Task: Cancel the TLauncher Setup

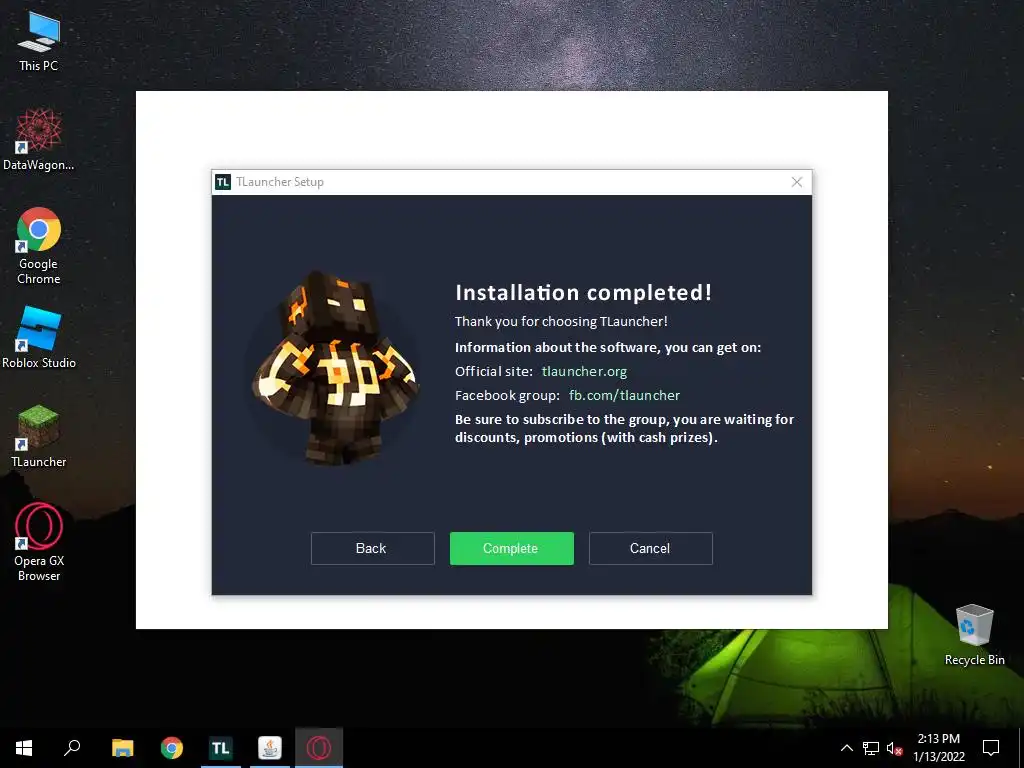Action: point(650,548)
